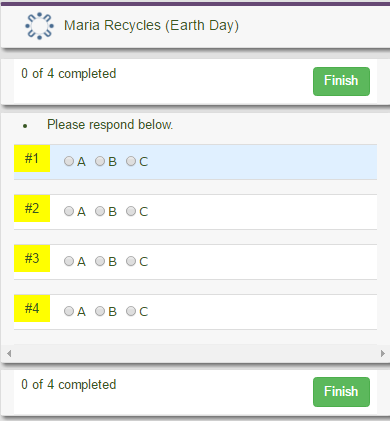390x421 pixels.
Task: Select option B for question #1
Action: [100, 161]
